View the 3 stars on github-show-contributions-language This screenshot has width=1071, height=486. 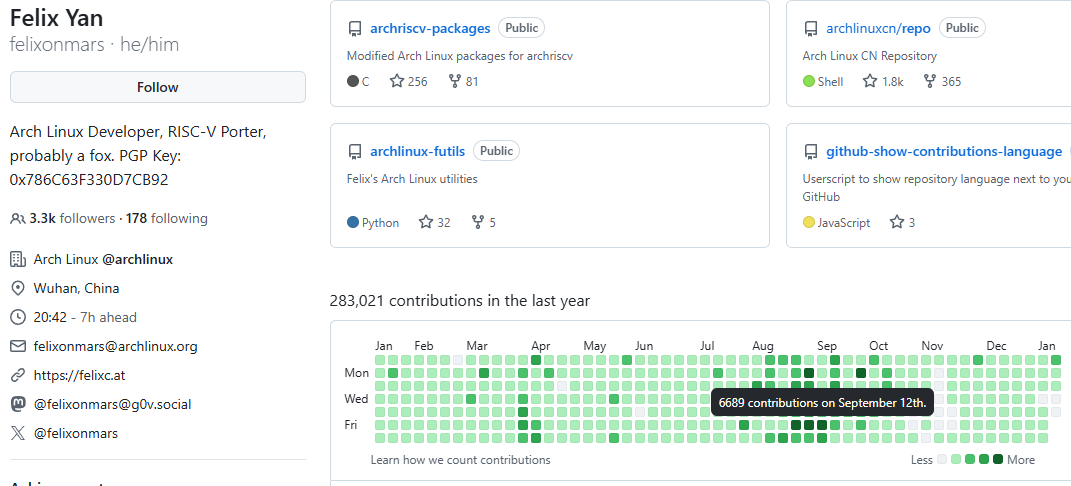click(x=902, y=223)
